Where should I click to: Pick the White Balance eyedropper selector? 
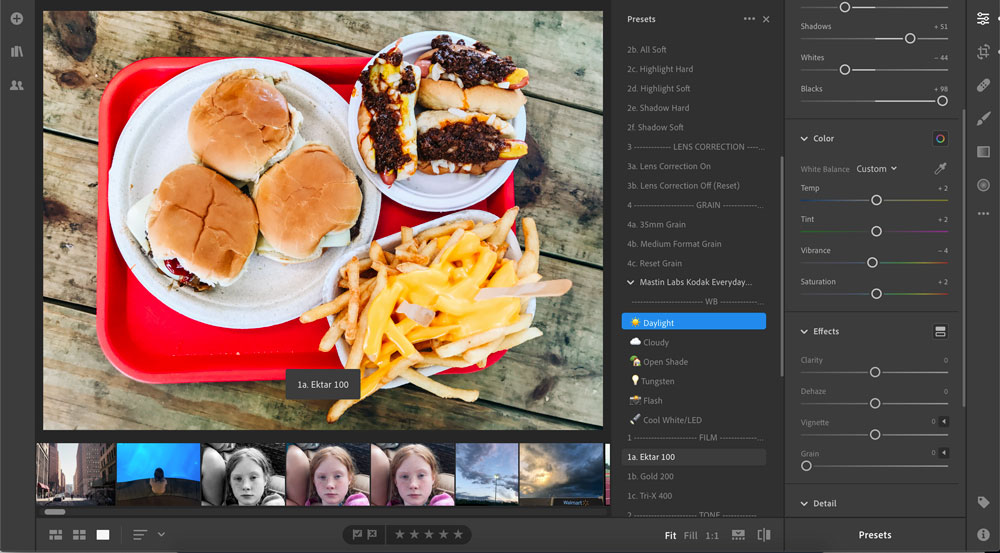(x=940, y=169)
